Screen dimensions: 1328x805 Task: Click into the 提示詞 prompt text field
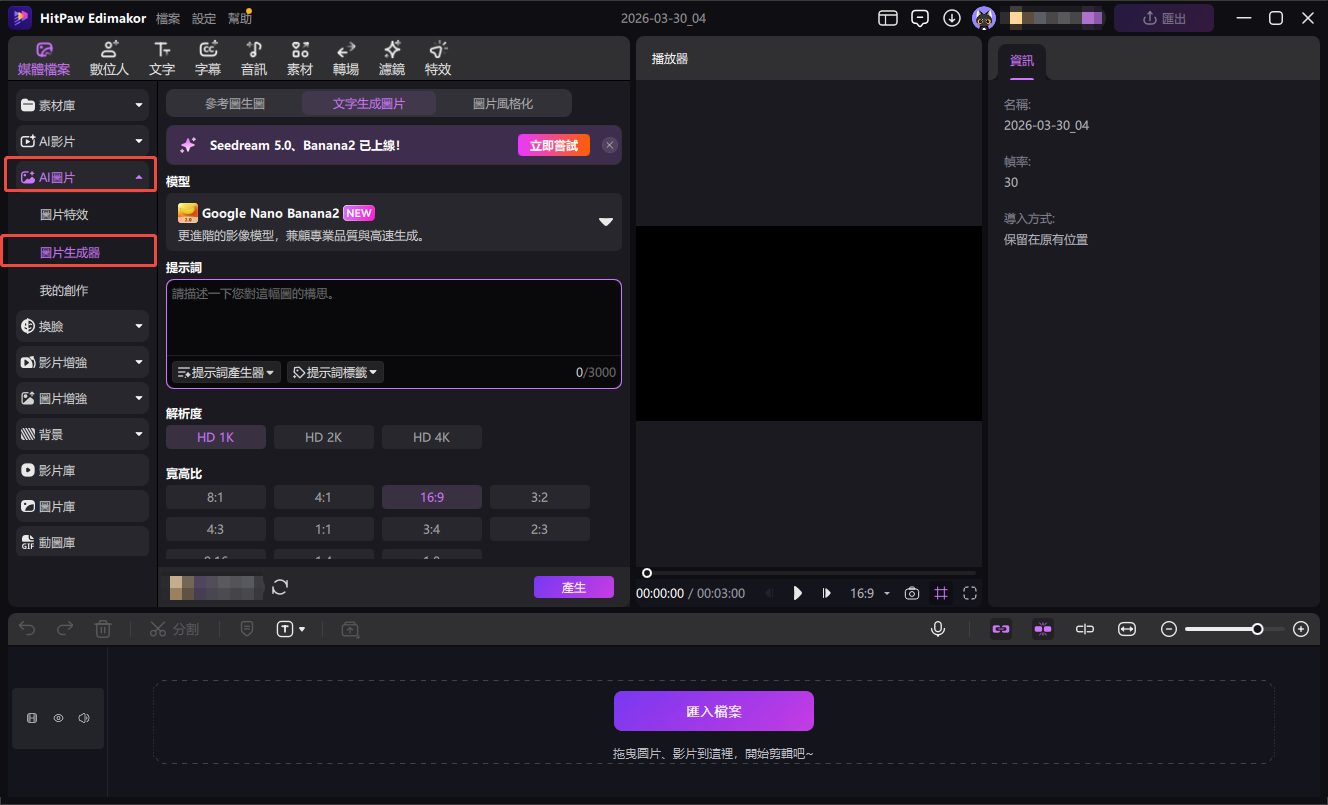393,318
